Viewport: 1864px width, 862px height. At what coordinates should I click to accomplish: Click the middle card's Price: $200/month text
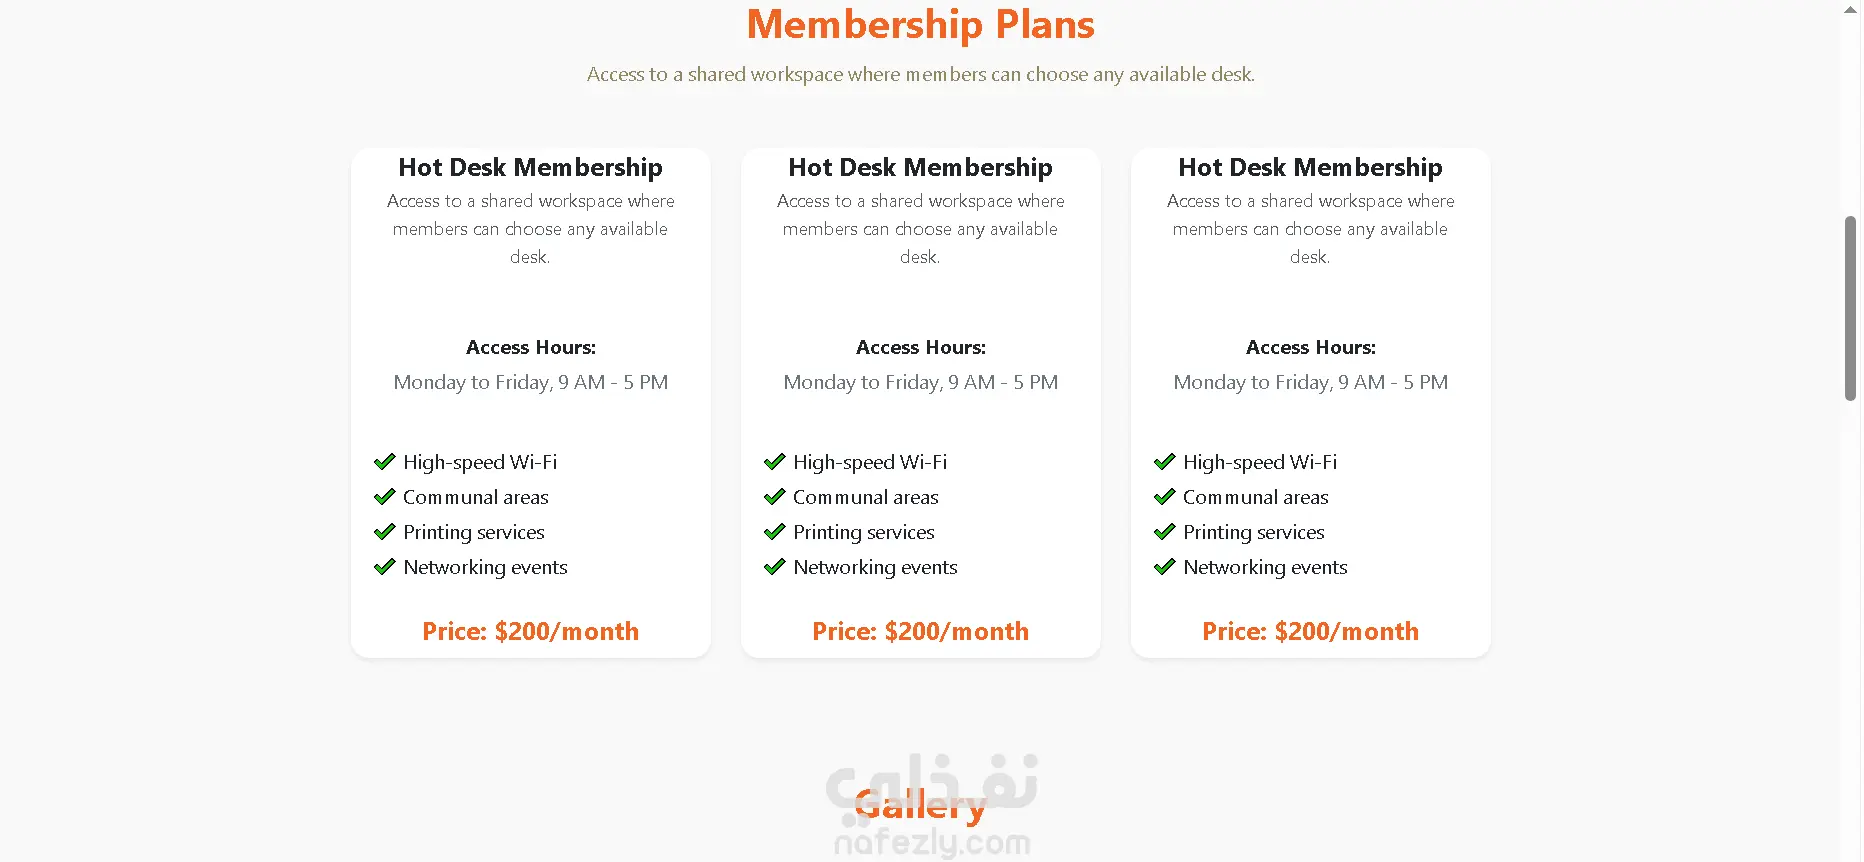tap(920, 631)
